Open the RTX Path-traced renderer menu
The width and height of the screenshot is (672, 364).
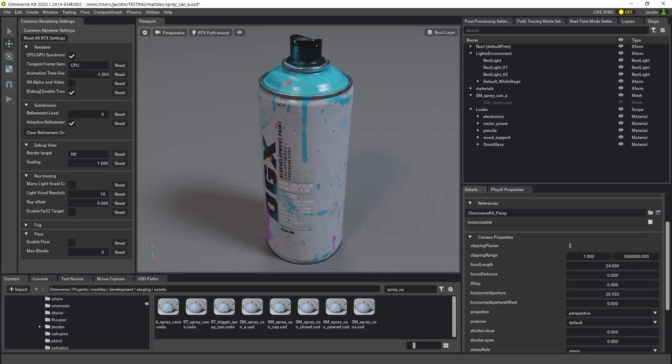click(210, 33)
